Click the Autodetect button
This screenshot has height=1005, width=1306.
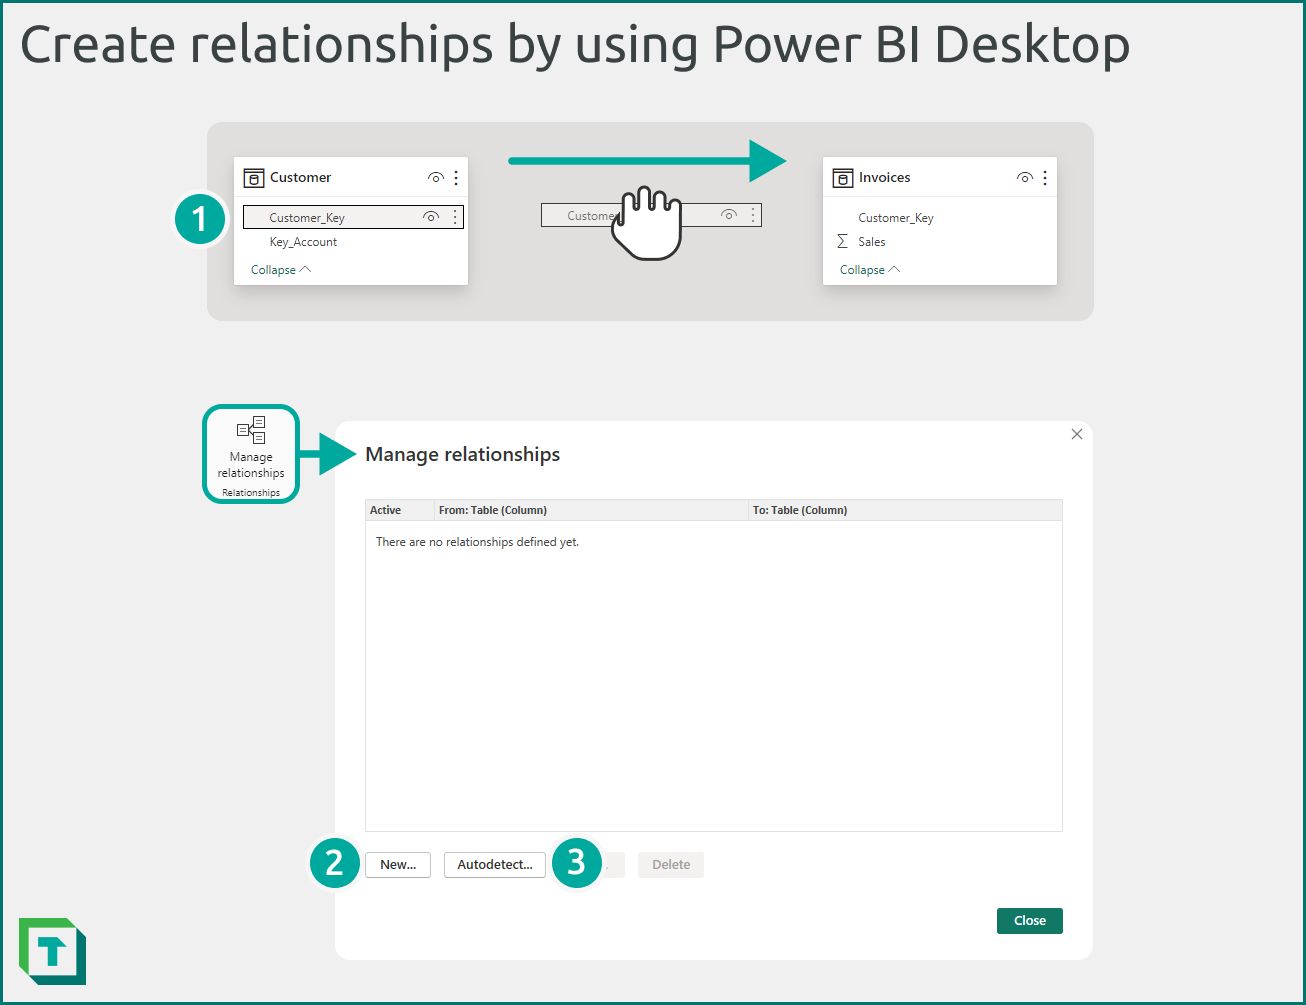(494, 864)
